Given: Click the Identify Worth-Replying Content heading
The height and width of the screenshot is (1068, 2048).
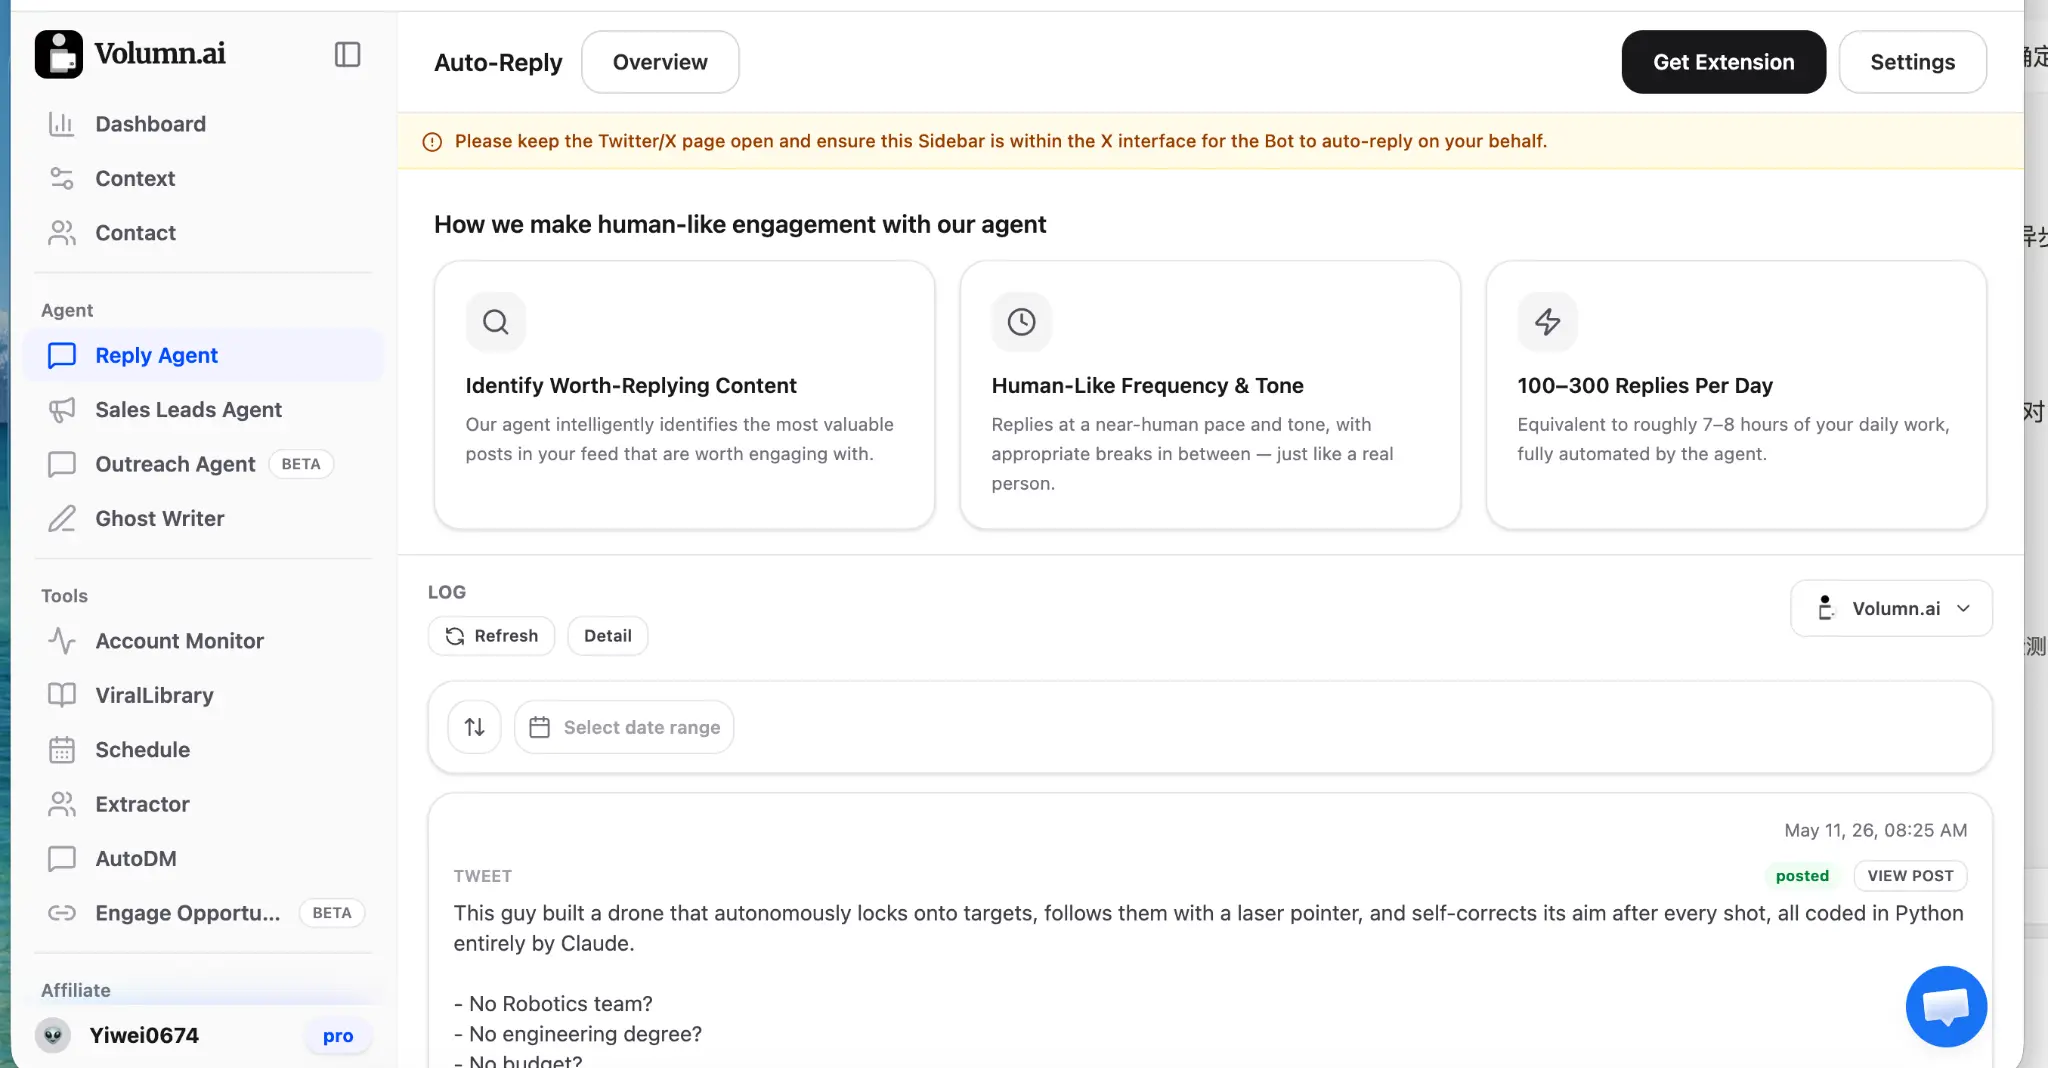Looking at the screenshot, I should [631, 385].
